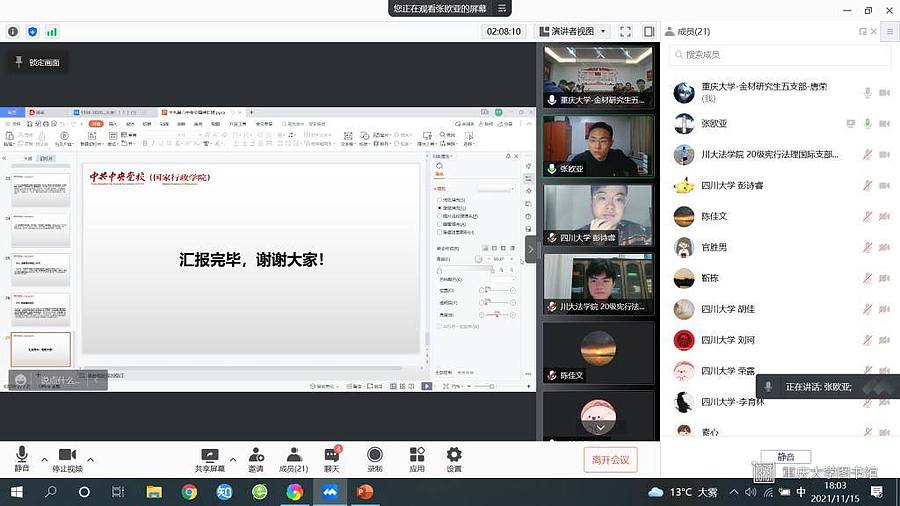The height and width of the screenshot is (506, 900).
Task: Open the 邀请 invite icon
Action: coord(256,455)
